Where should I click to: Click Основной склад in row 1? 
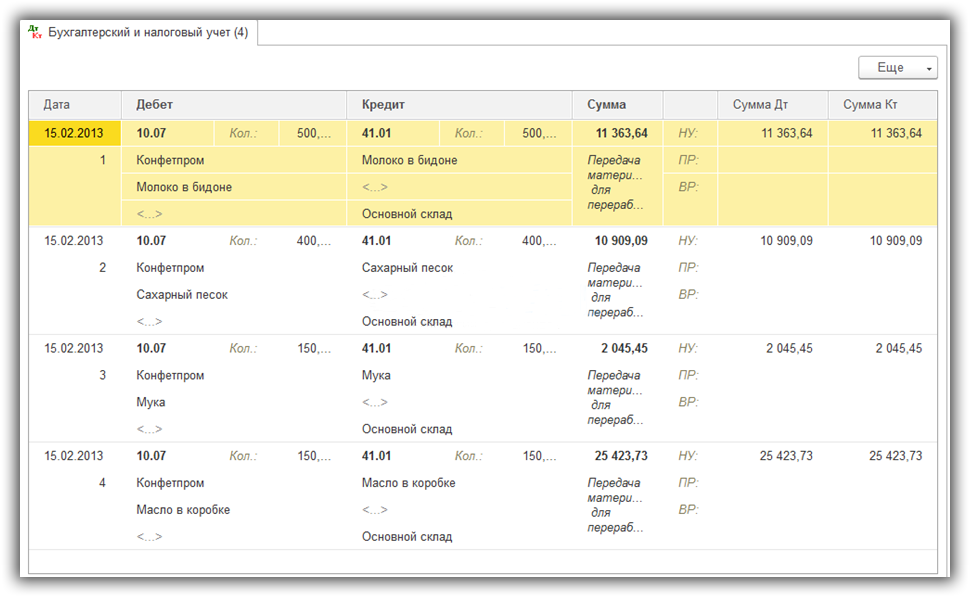click(407, 214)
